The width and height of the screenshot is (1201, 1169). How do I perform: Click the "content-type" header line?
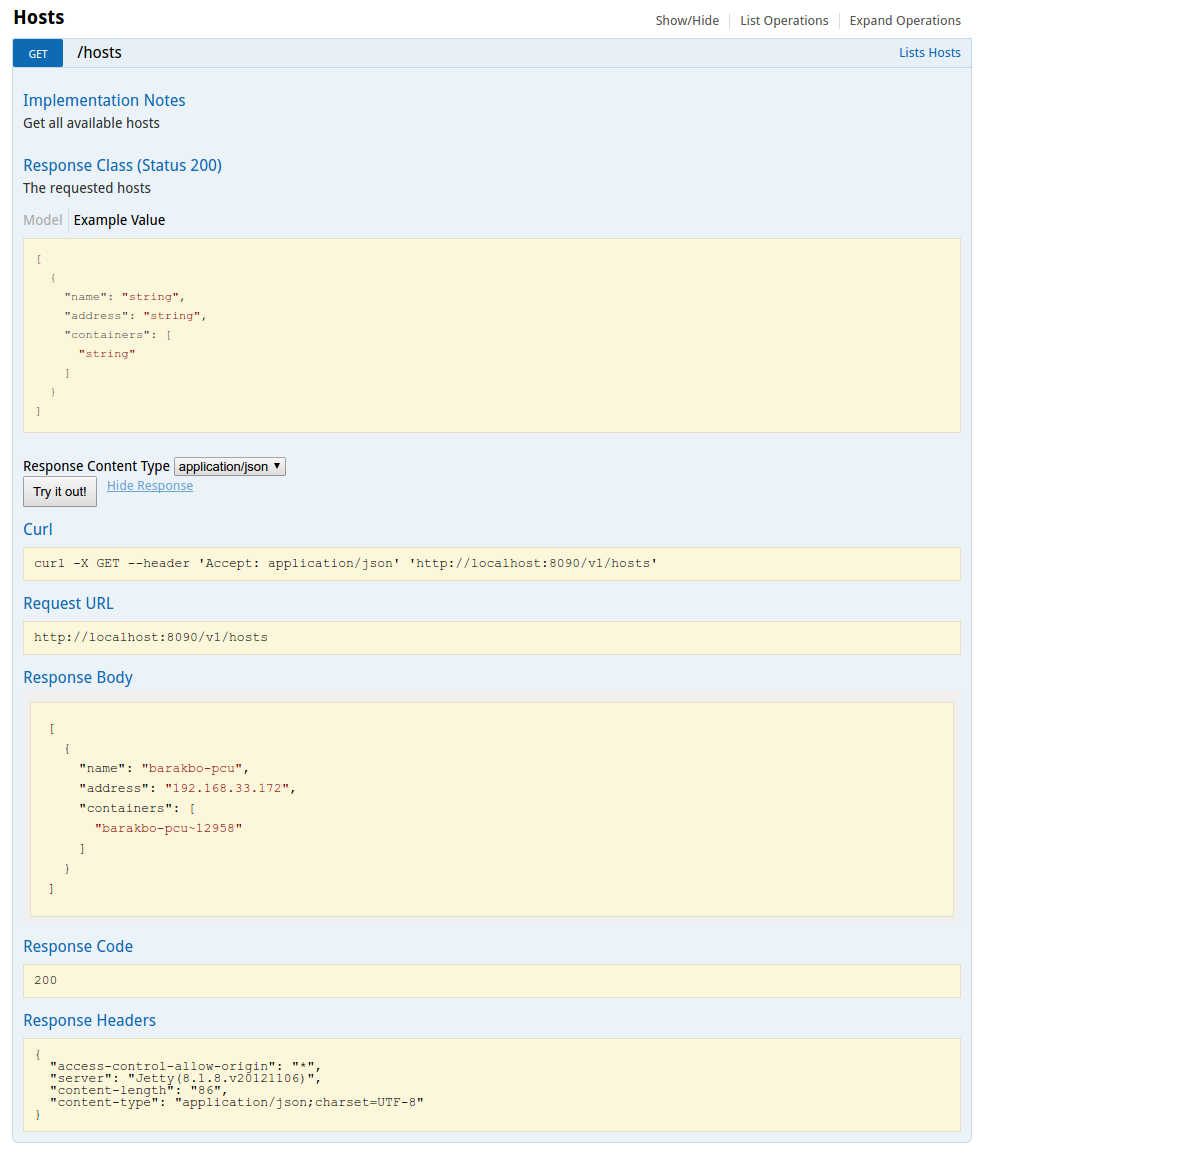click(237, 1103)
